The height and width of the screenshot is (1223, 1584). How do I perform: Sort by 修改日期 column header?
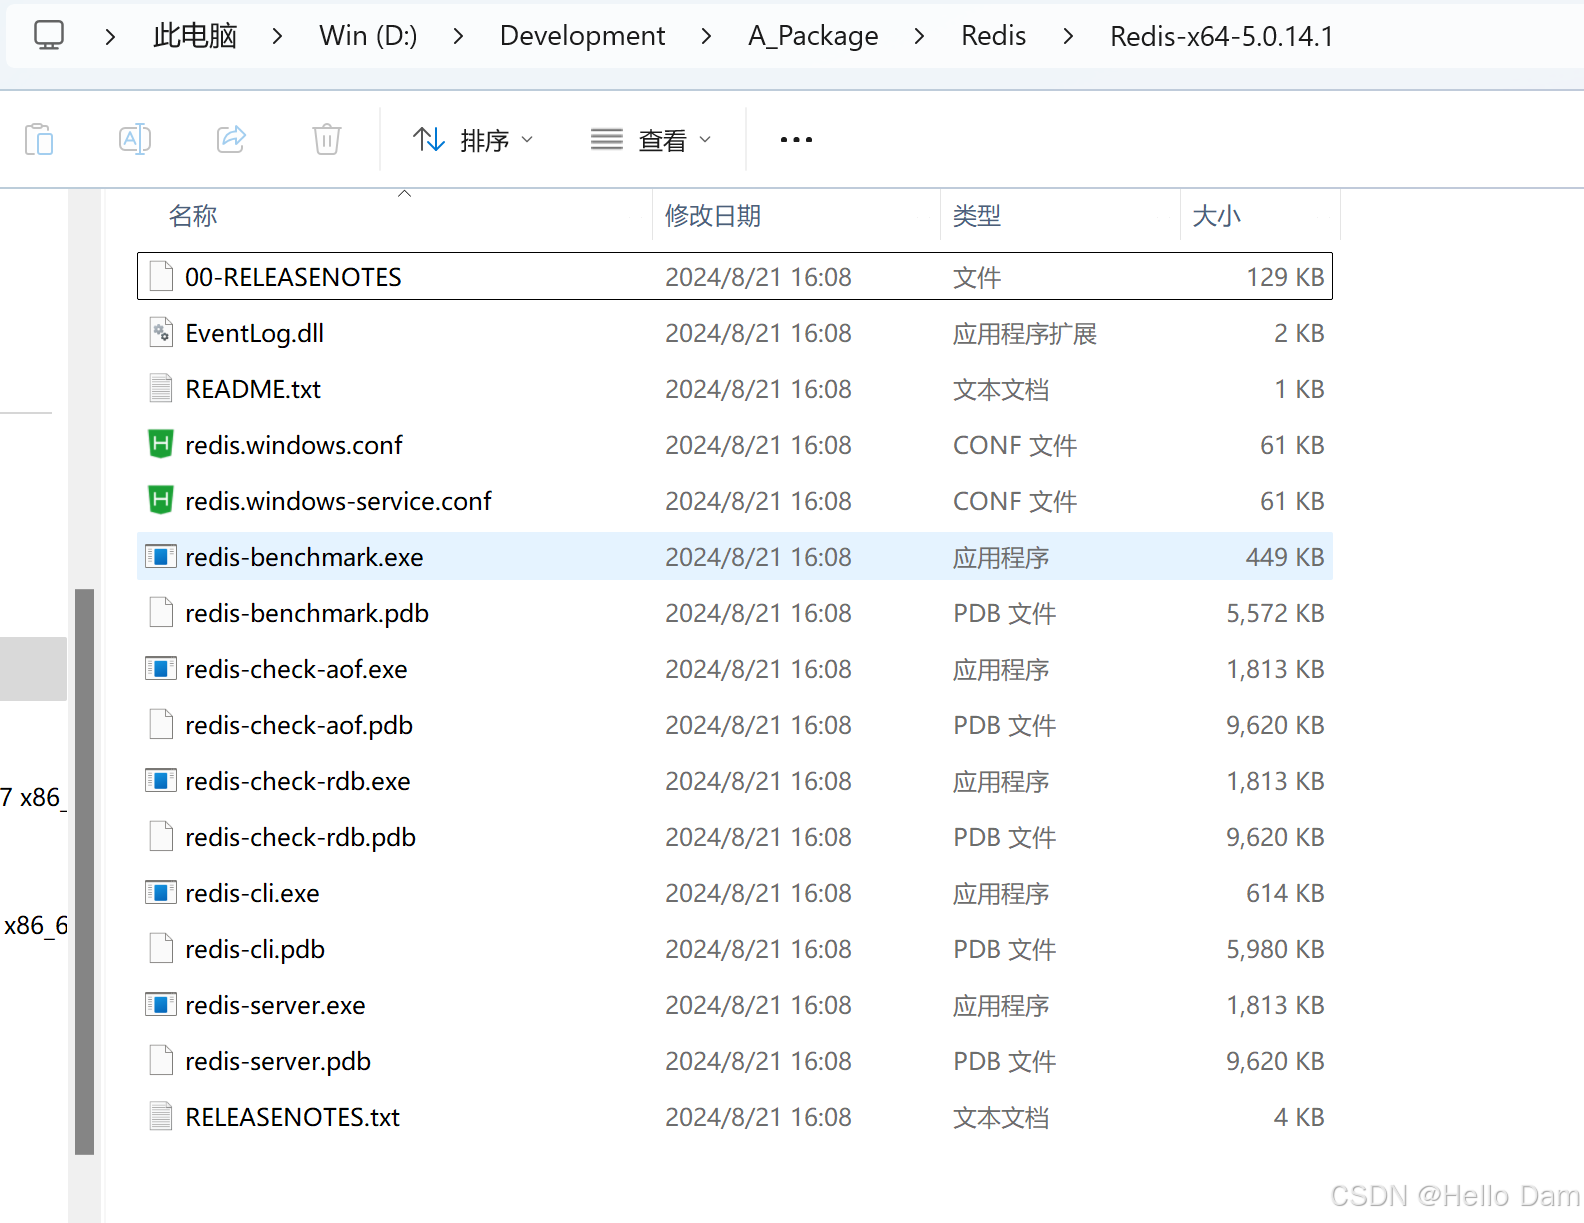click(x=713, y=216)
